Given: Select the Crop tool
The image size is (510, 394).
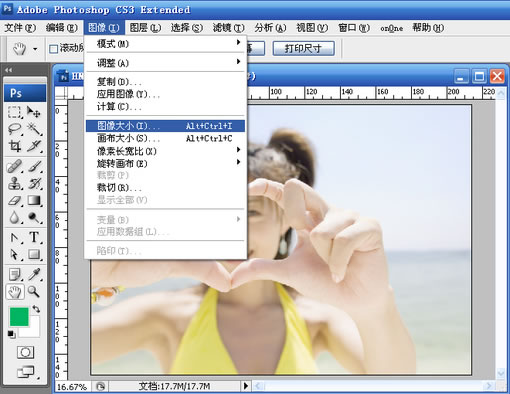Looking at the screenshot, I should 15,146.
